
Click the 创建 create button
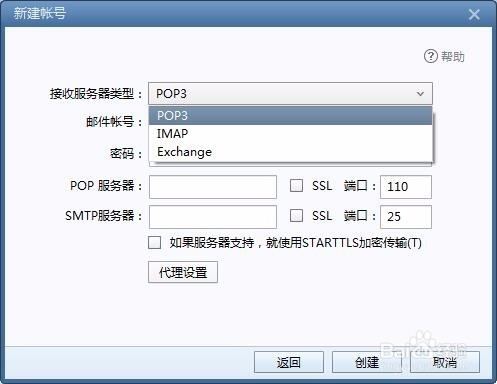tap(367, 362)
